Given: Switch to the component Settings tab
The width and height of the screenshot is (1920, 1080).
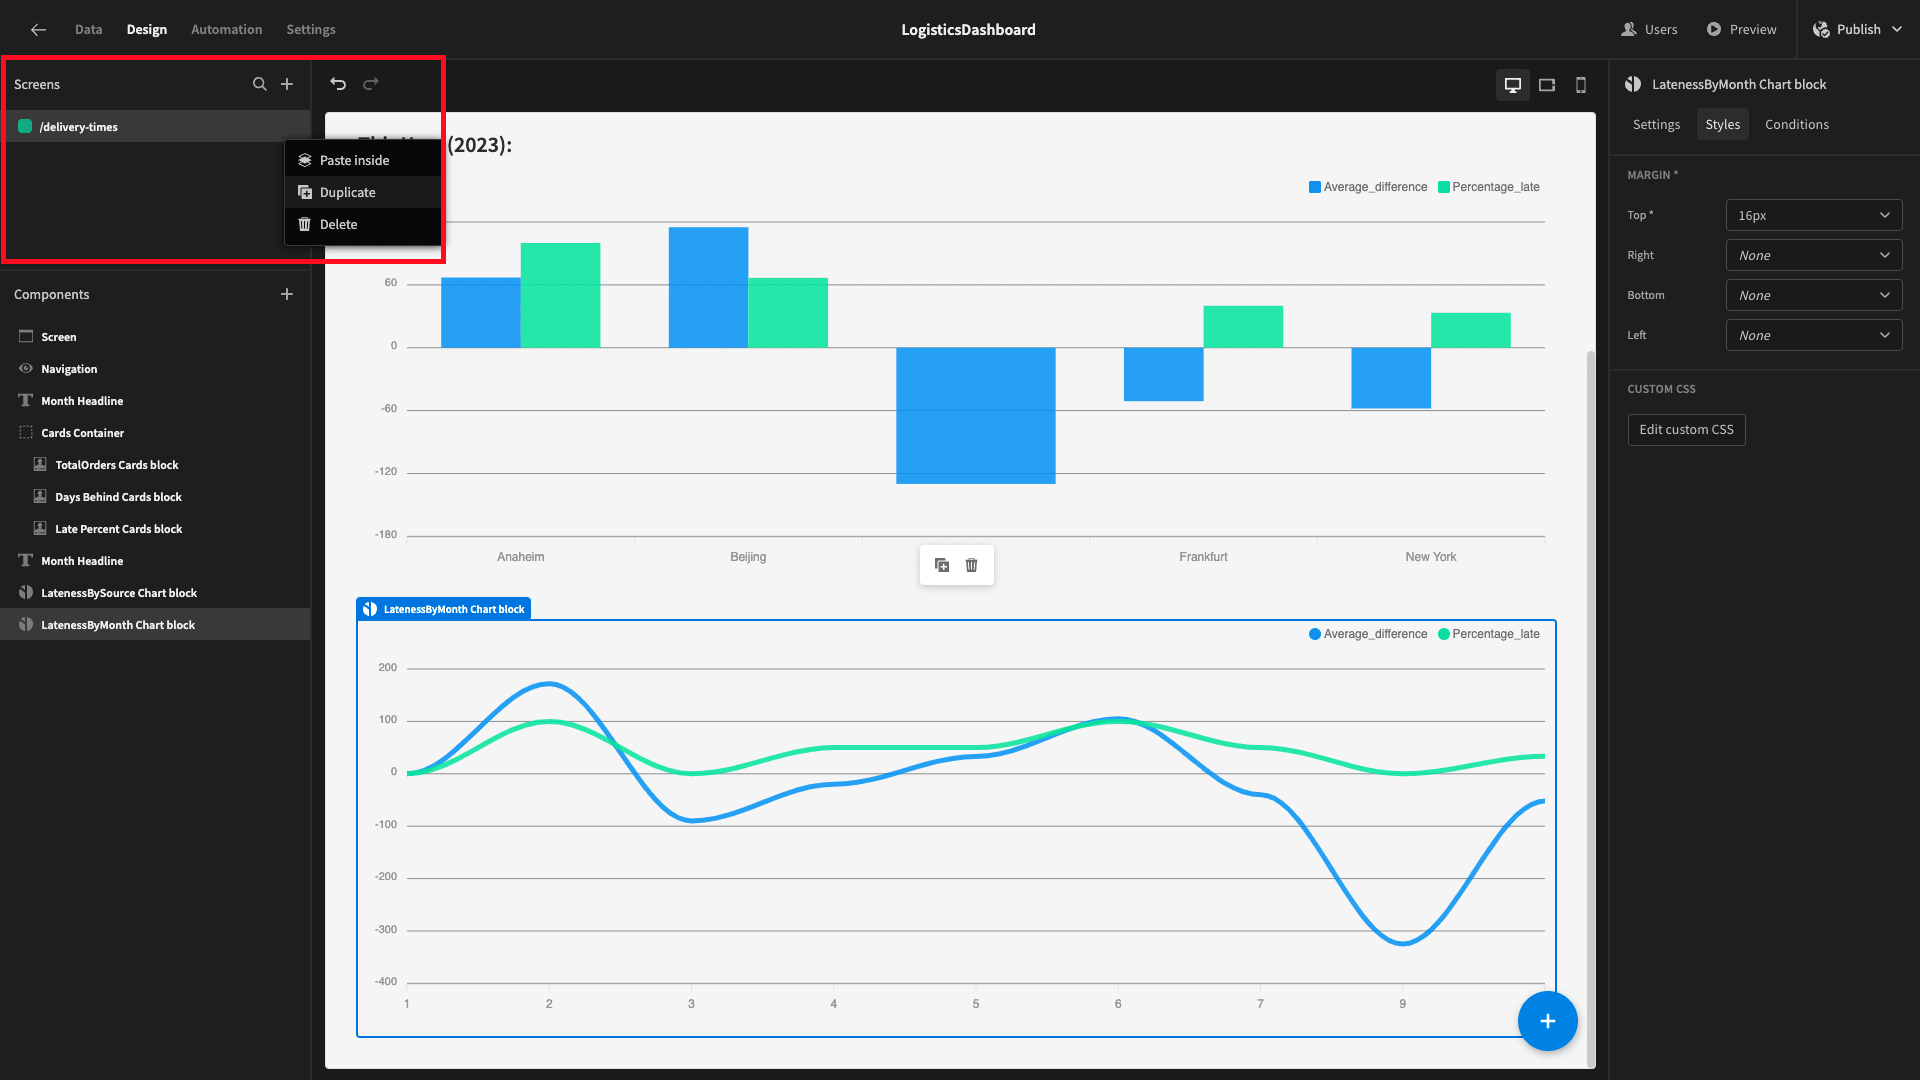Looking at the screenshot, I should point(1656,124).
